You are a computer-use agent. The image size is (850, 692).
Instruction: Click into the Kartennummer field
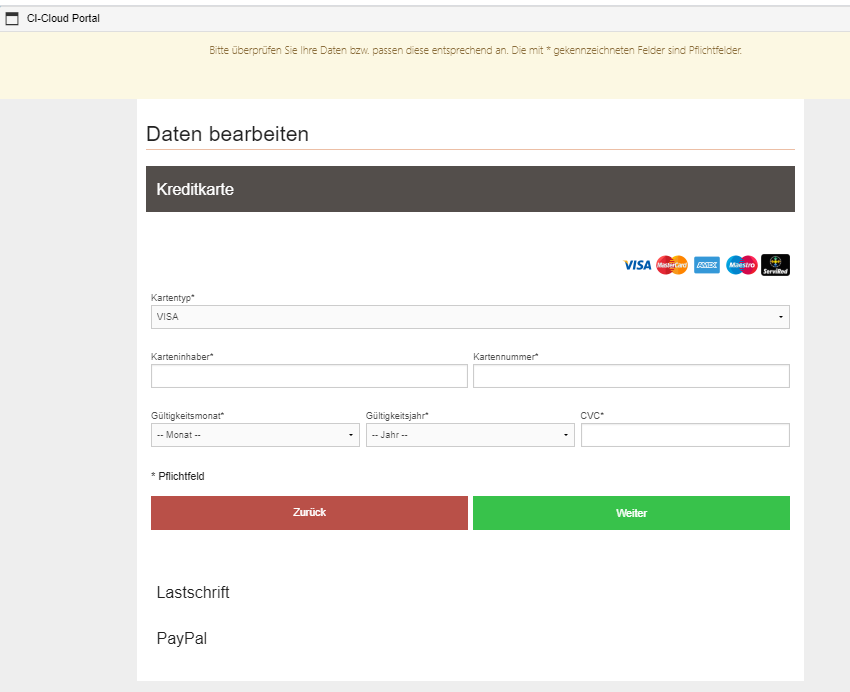click(631, 376)
